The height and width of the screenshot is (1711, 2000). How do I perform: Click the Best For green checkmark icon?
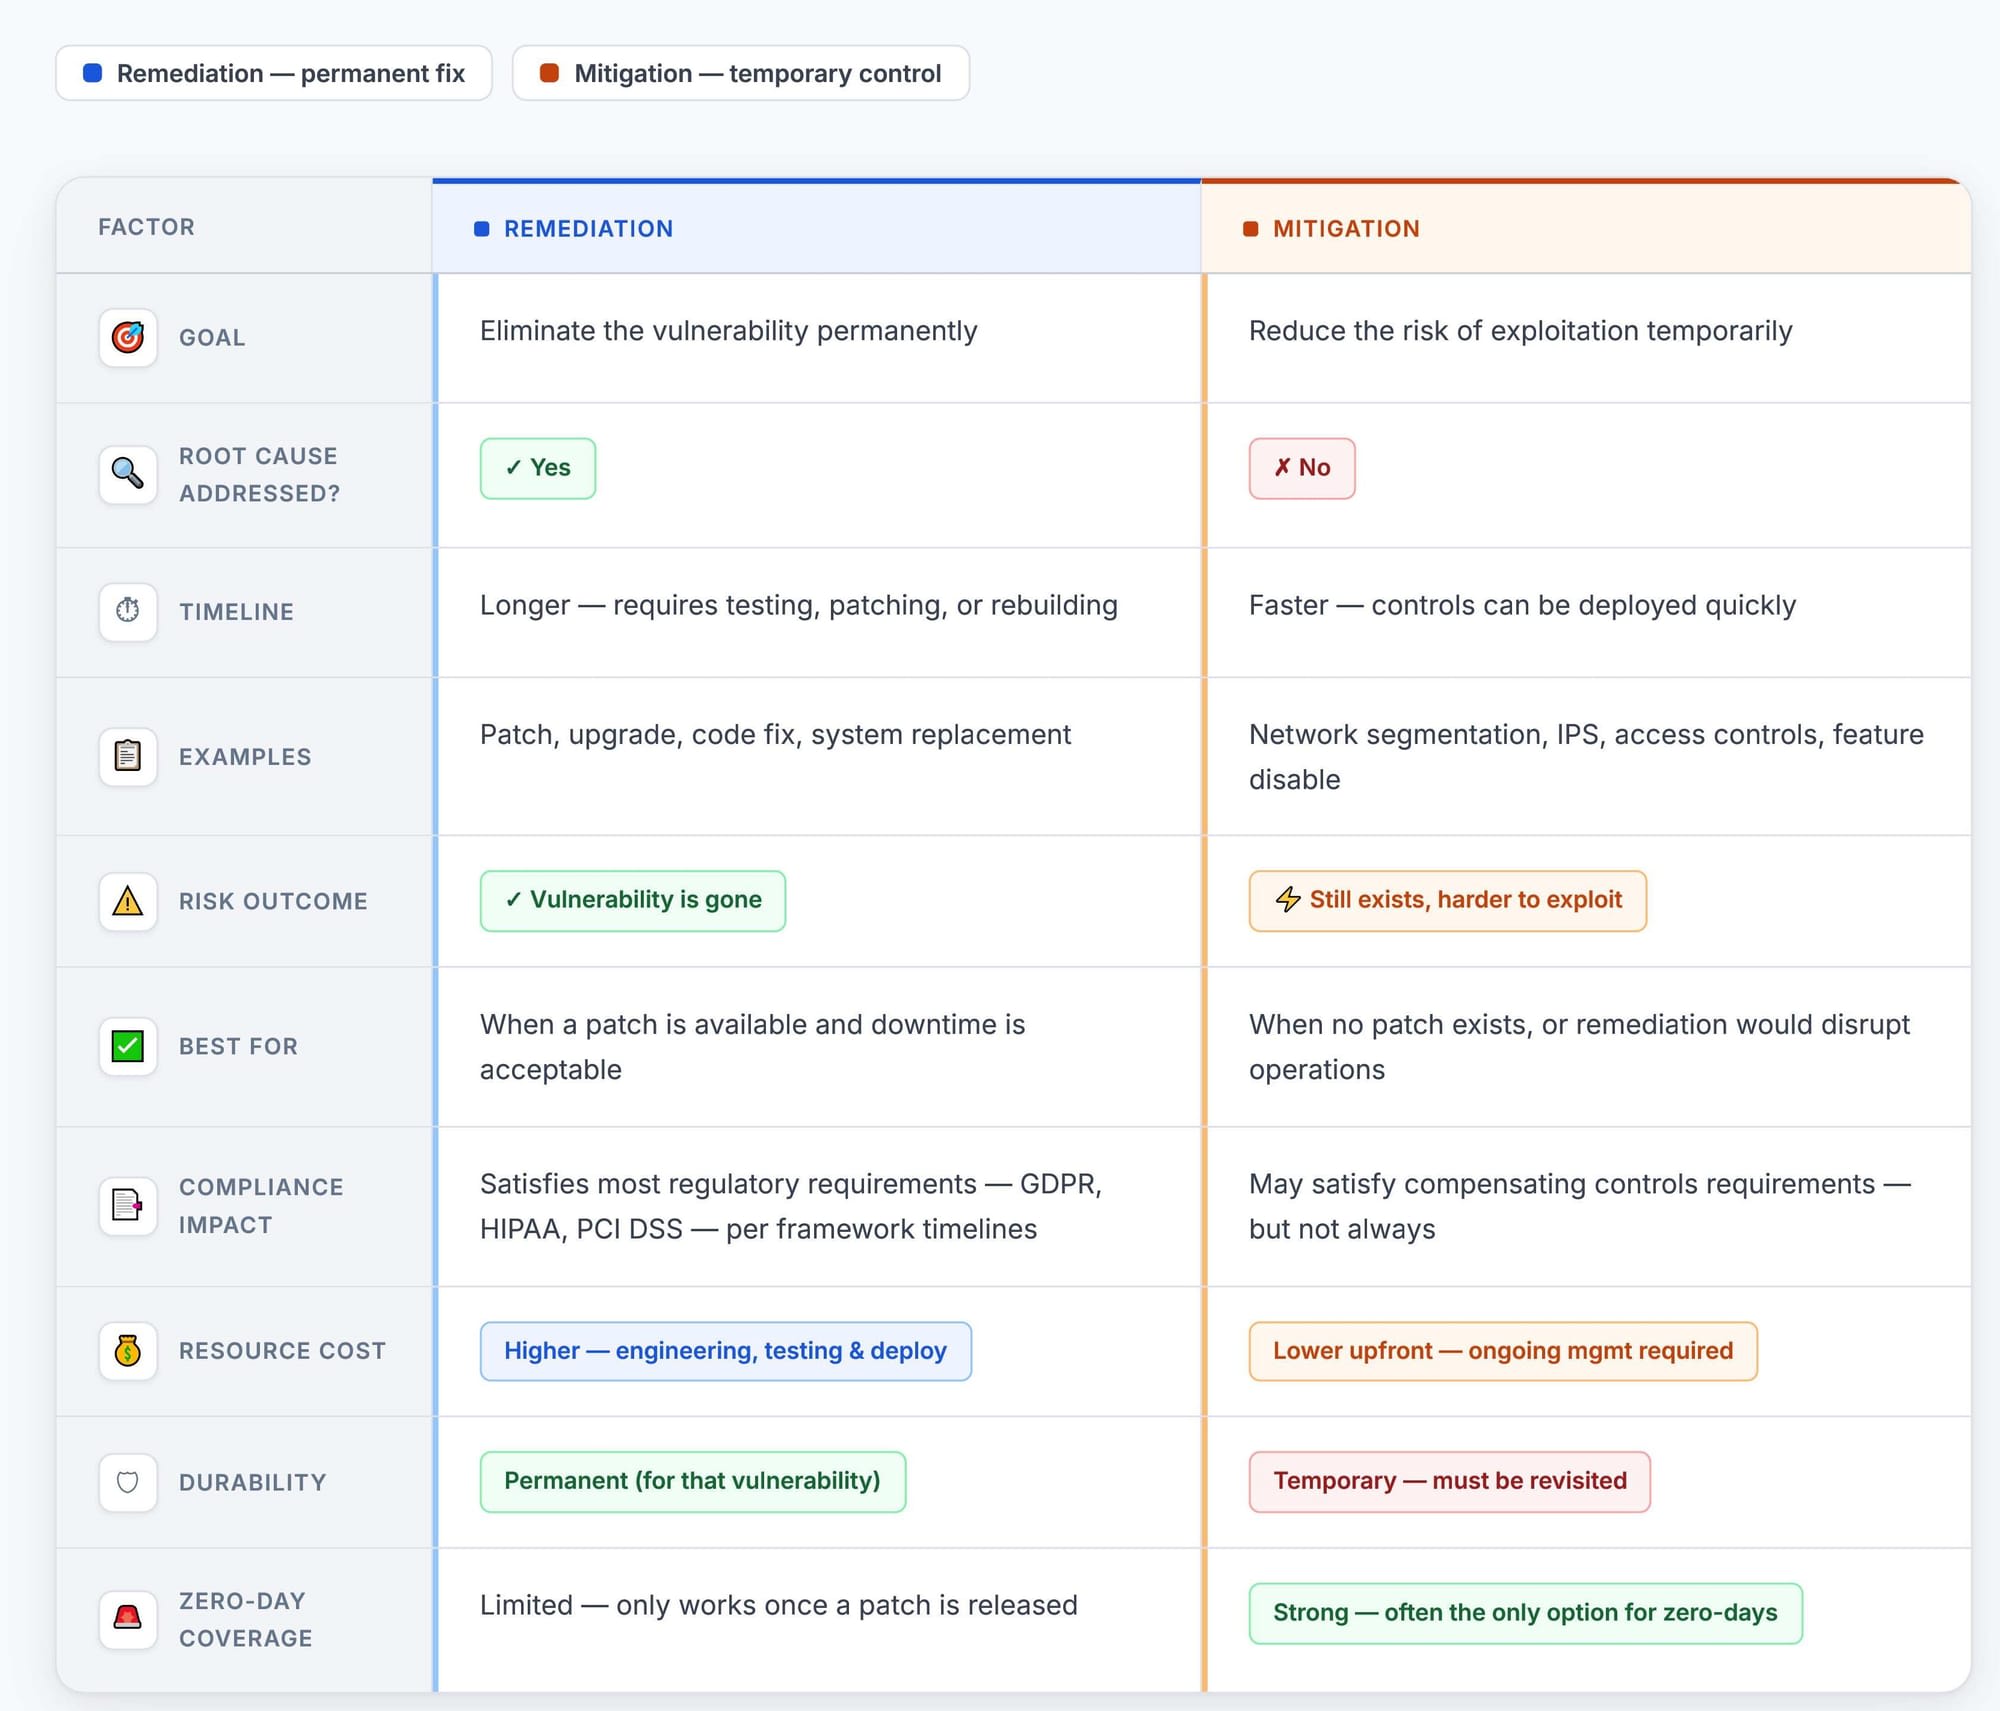128,1046
